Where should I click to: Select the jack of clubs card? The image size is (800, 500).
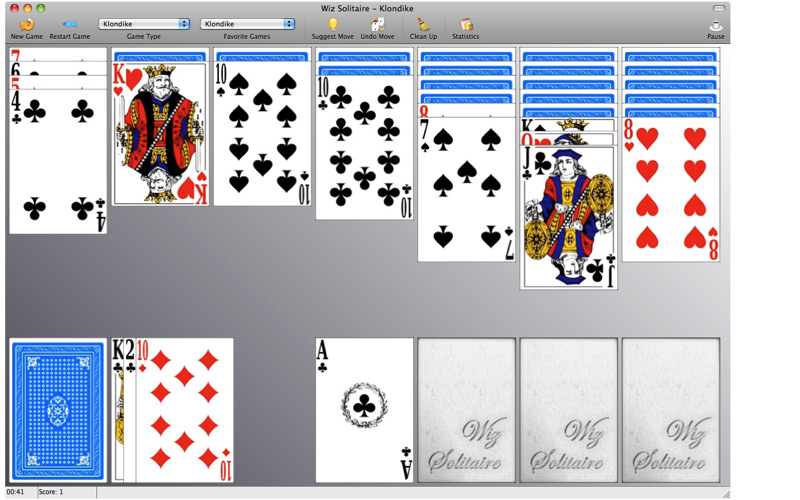568,217
